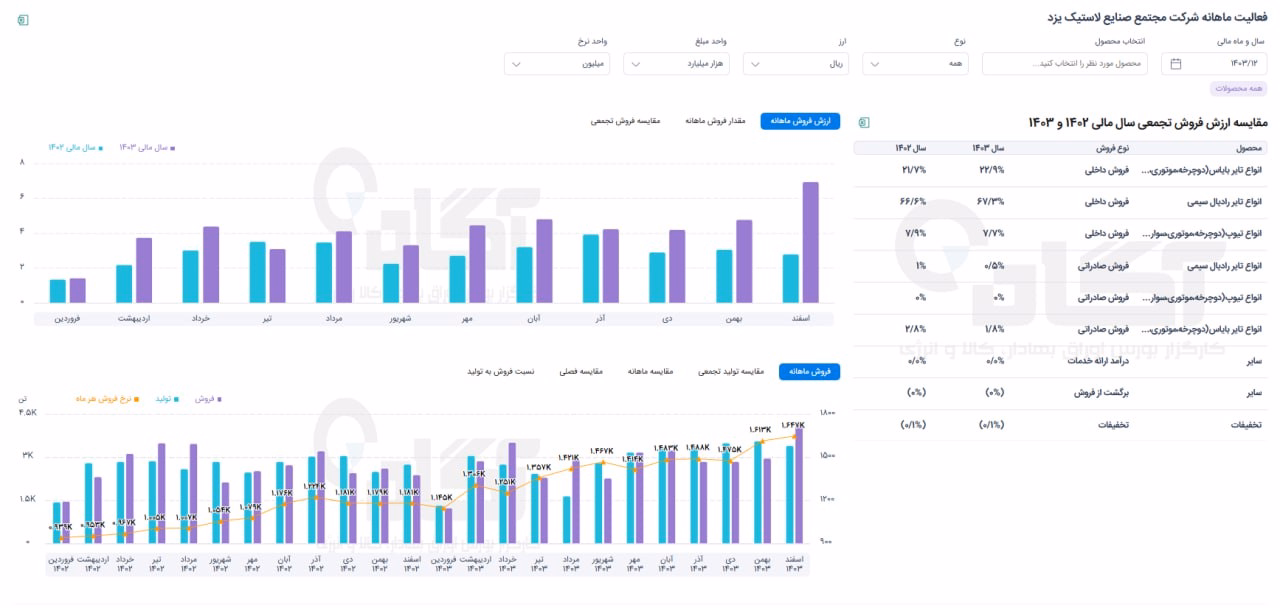The height and width of the screenshot is (608, 1280).
Task: Select the ارزش فروش ماهانه tab
Action: click(x=800, y=121)
